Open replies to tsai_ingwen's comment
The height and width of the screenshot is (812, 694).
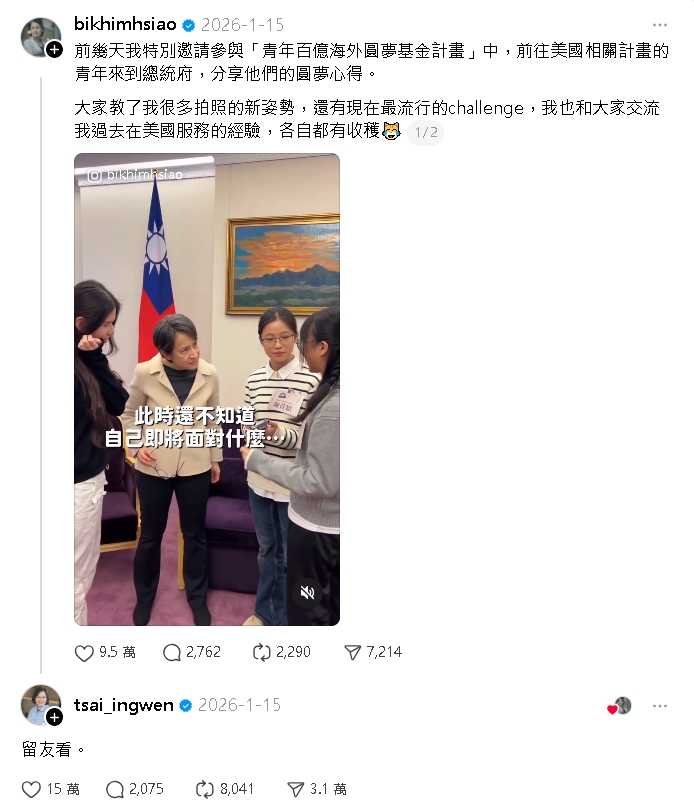coord(114,789)
